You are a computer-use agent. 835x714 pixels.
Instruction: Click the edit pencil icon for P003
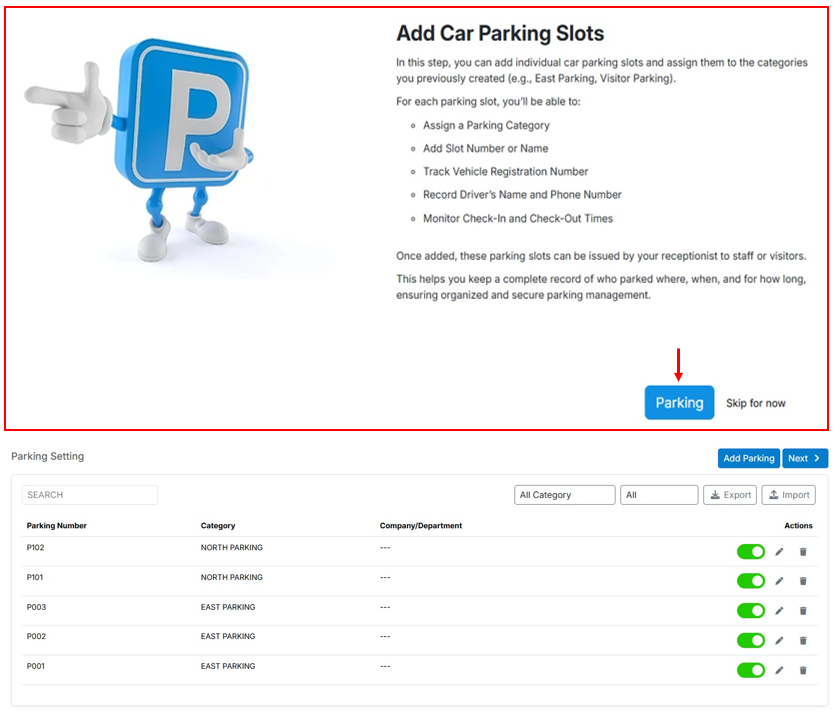[x=779, y=611]
